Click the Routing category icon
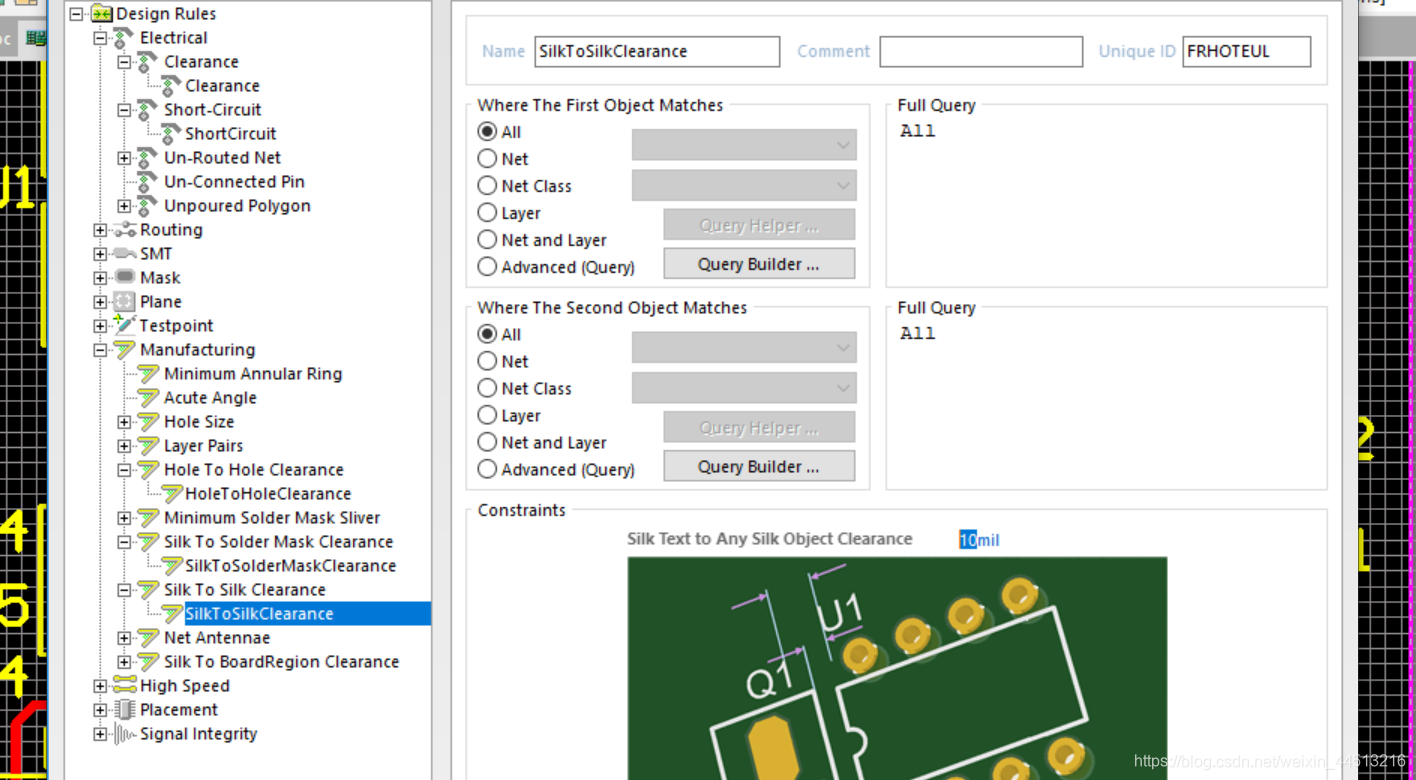This screenshot has height=780, width=1416. point(124,230)
